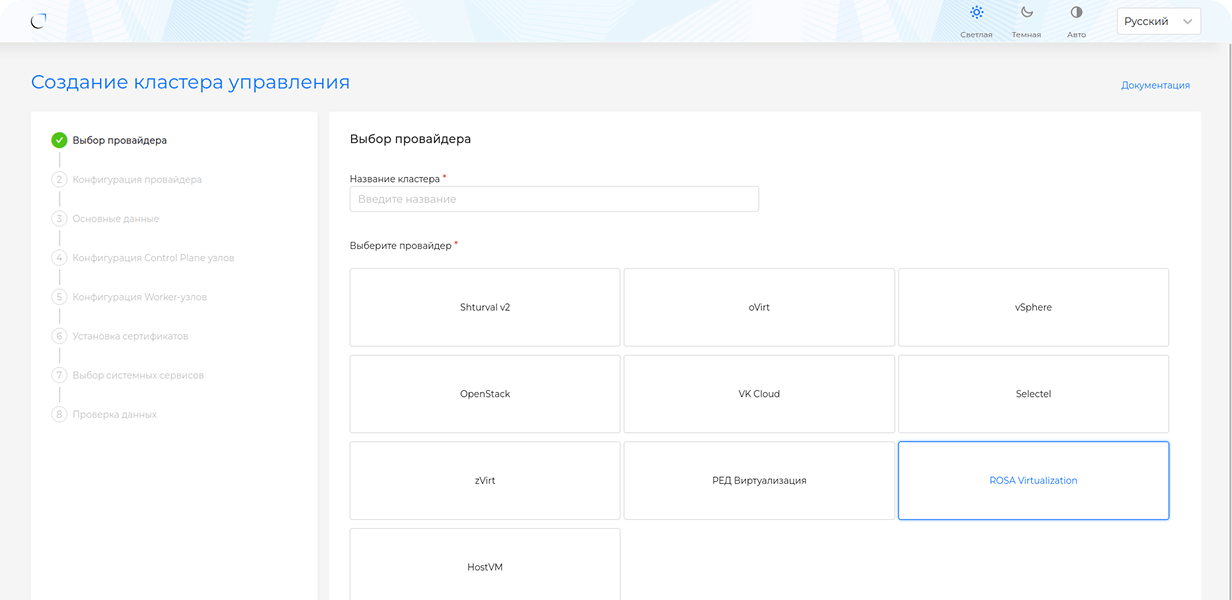Click the app logo in the header

38,21
